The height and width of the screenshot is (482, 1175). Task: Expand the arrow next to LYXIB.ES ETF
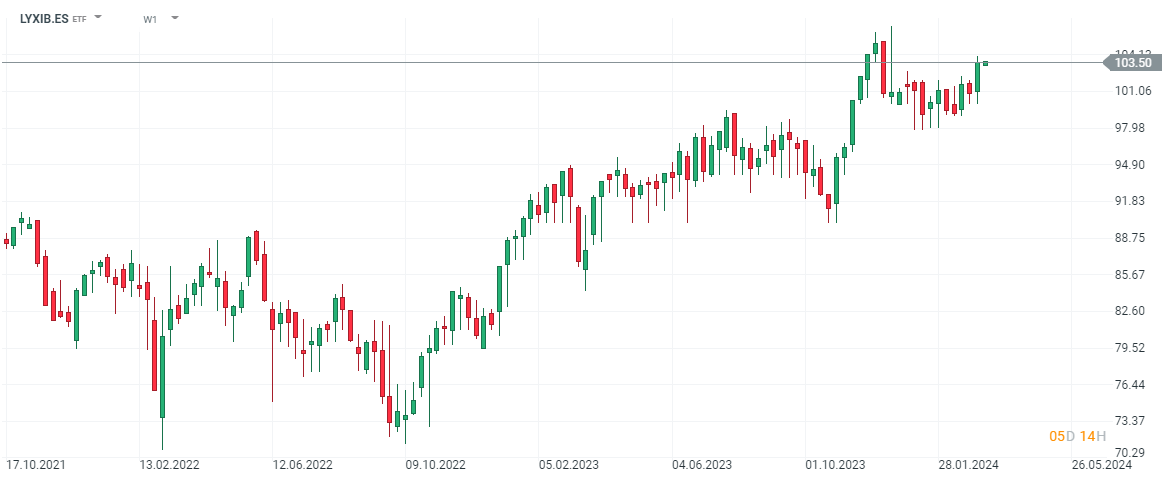(98, 18)
